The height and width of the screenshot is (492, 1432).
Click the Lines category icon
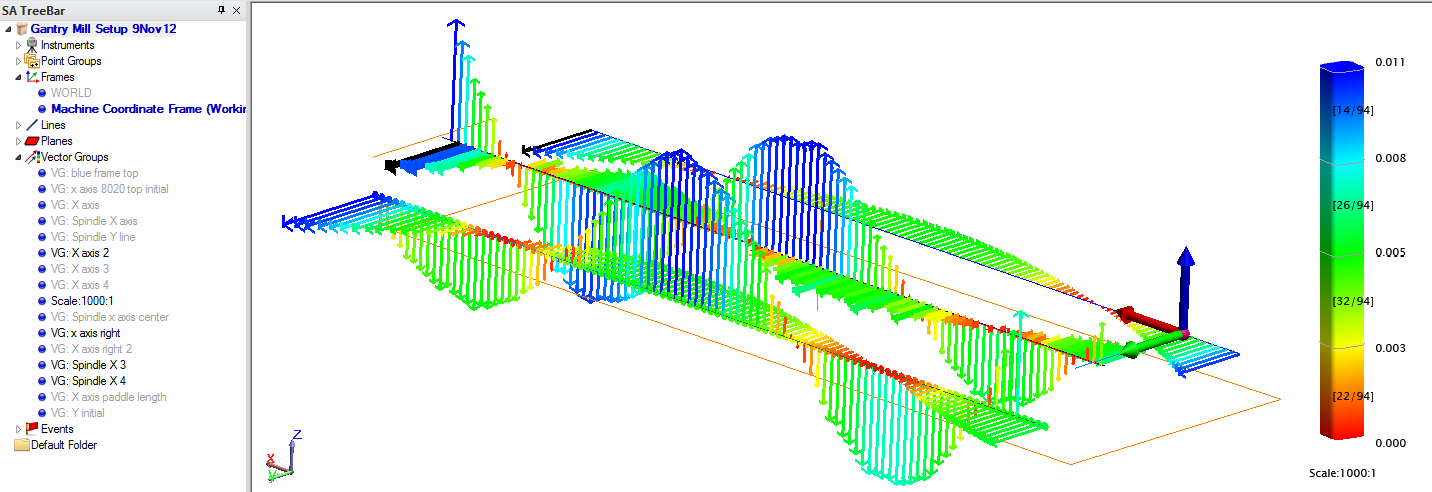coord(32,125)
